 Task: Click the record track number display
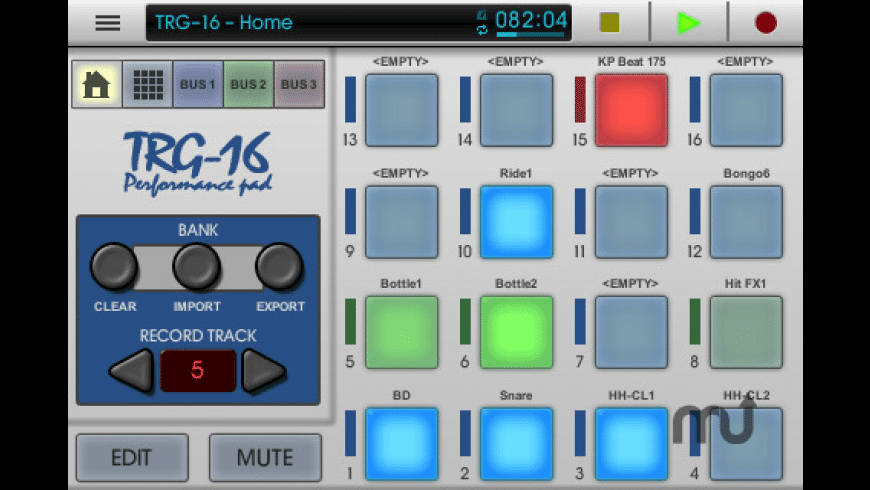(x=198, y=370)
